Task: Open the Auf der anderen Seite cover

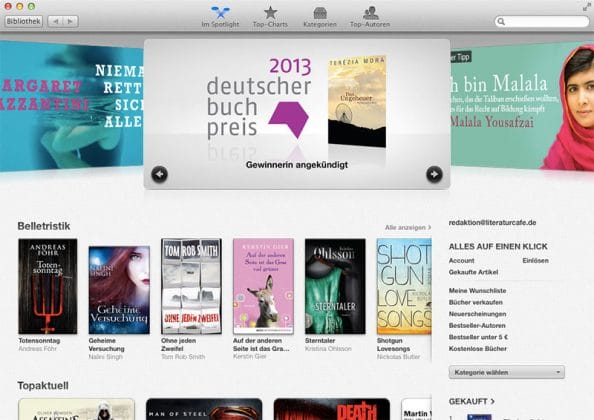Action: point(263,286)
